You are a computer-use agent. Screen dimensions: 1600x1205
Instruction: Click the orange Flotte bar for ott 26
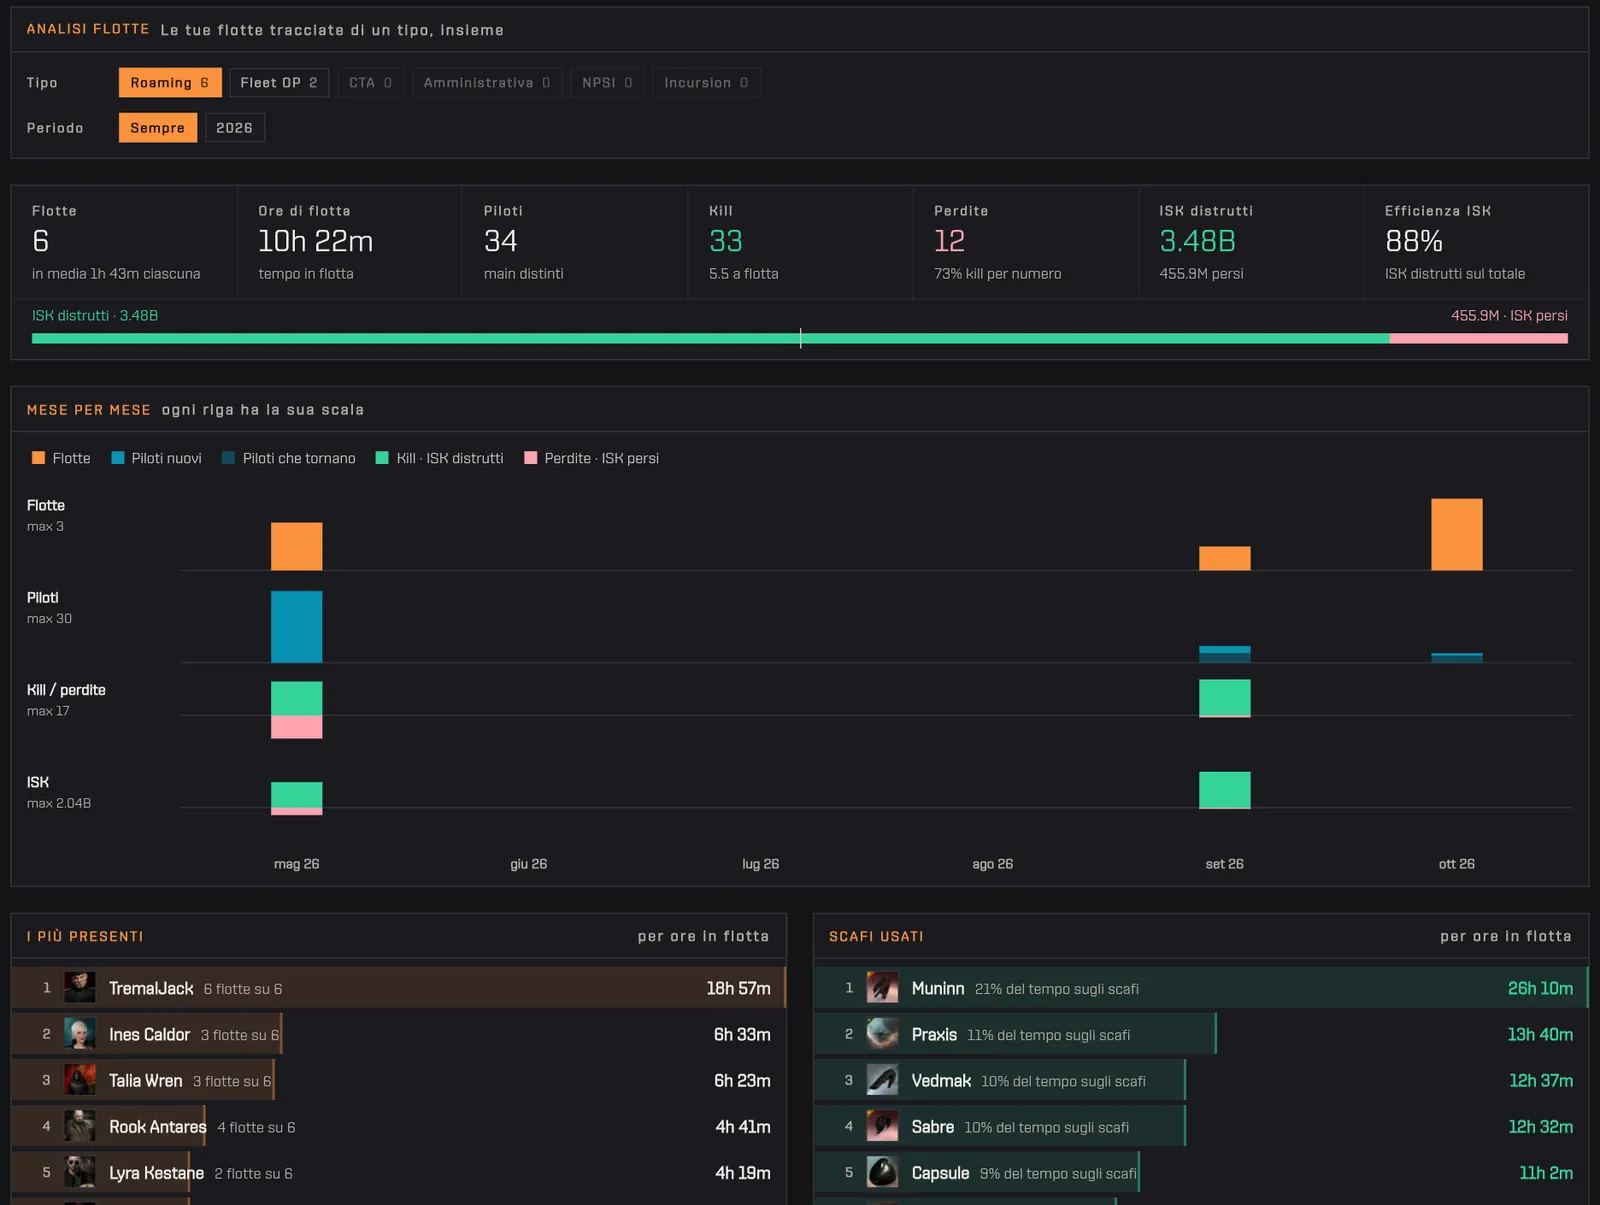coord(1456,534)
